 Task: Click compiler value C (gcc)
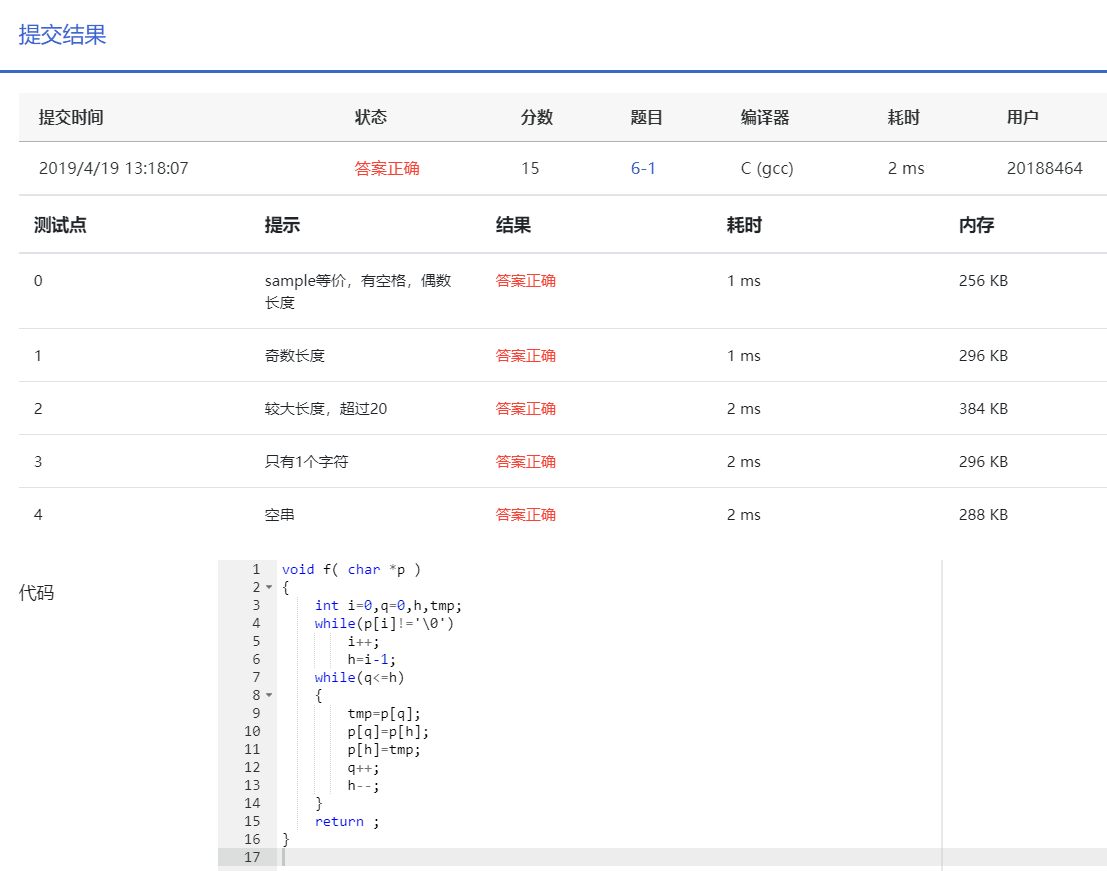(767, 168)
